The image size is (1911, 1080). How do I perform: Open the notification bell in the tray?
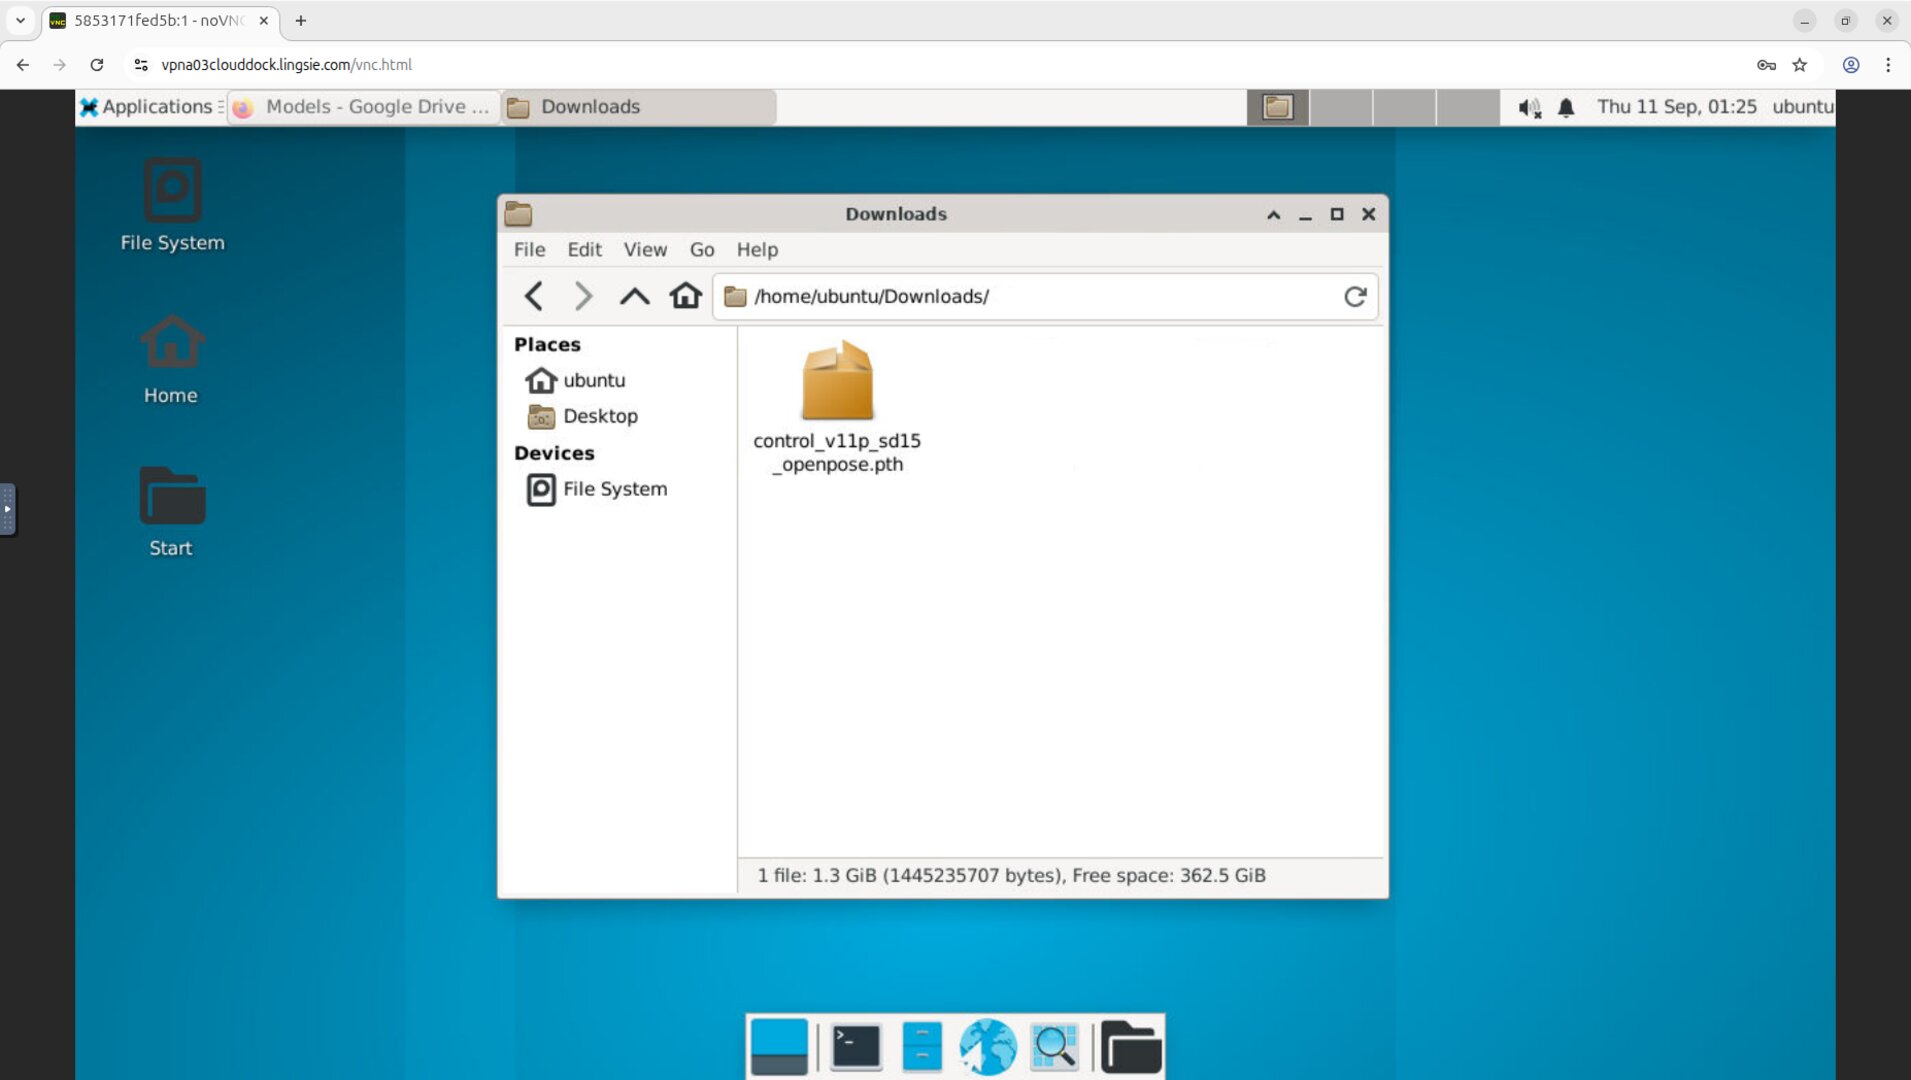[x=1566, y=107]
